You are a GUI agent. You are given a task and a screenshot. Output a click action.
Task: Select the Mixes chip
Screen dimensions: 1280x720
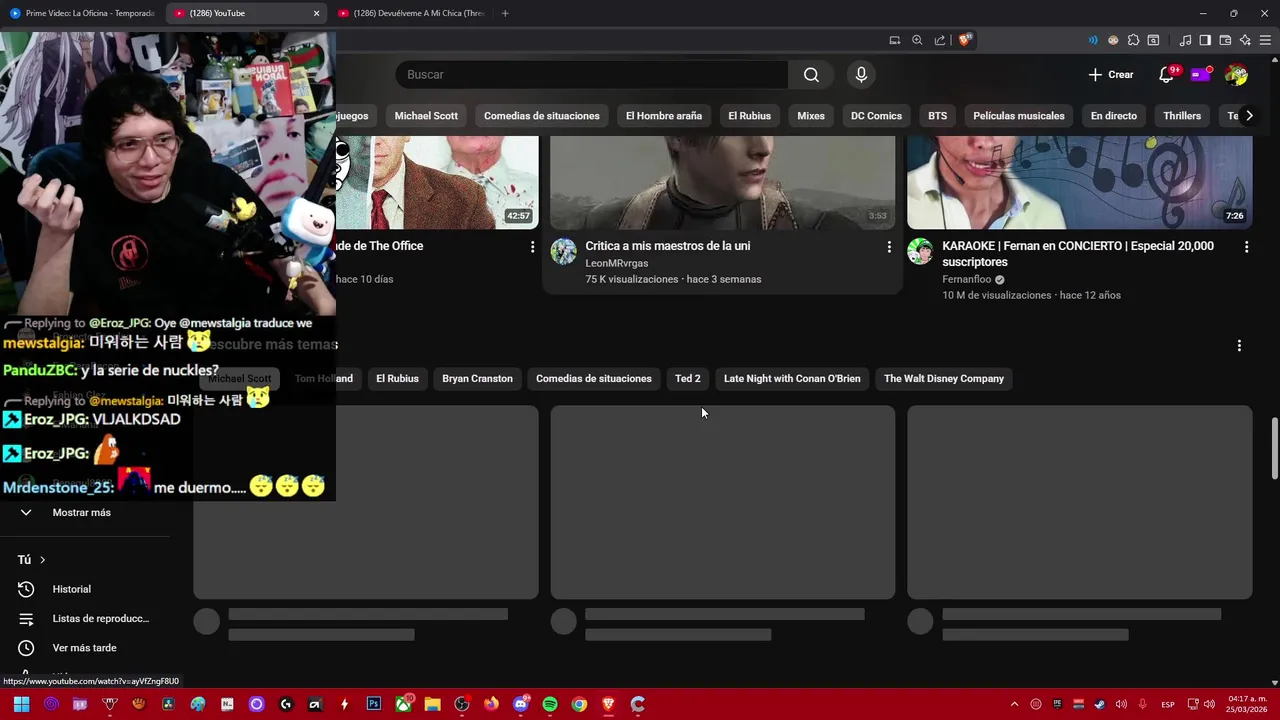(x=811, y=116)
